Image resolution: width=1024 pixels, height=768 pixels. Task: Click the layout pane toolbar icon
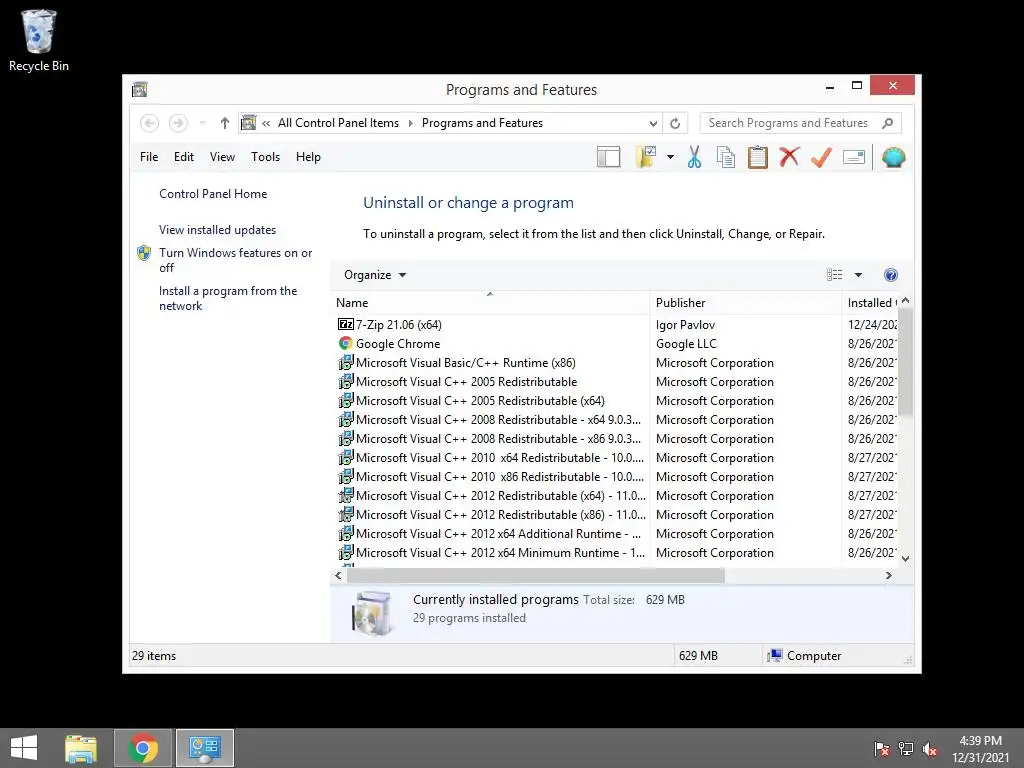[x=608, y=157]
